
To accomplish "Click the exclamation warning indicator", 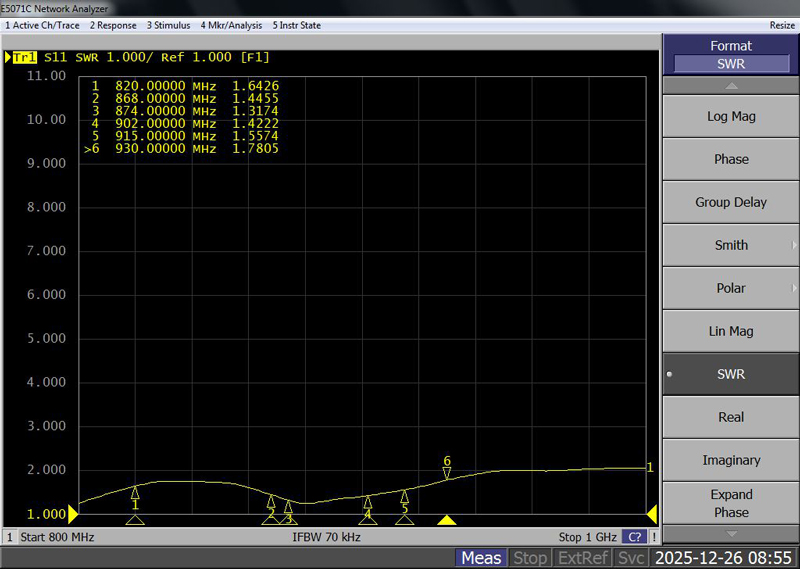I will click(653, 537).
